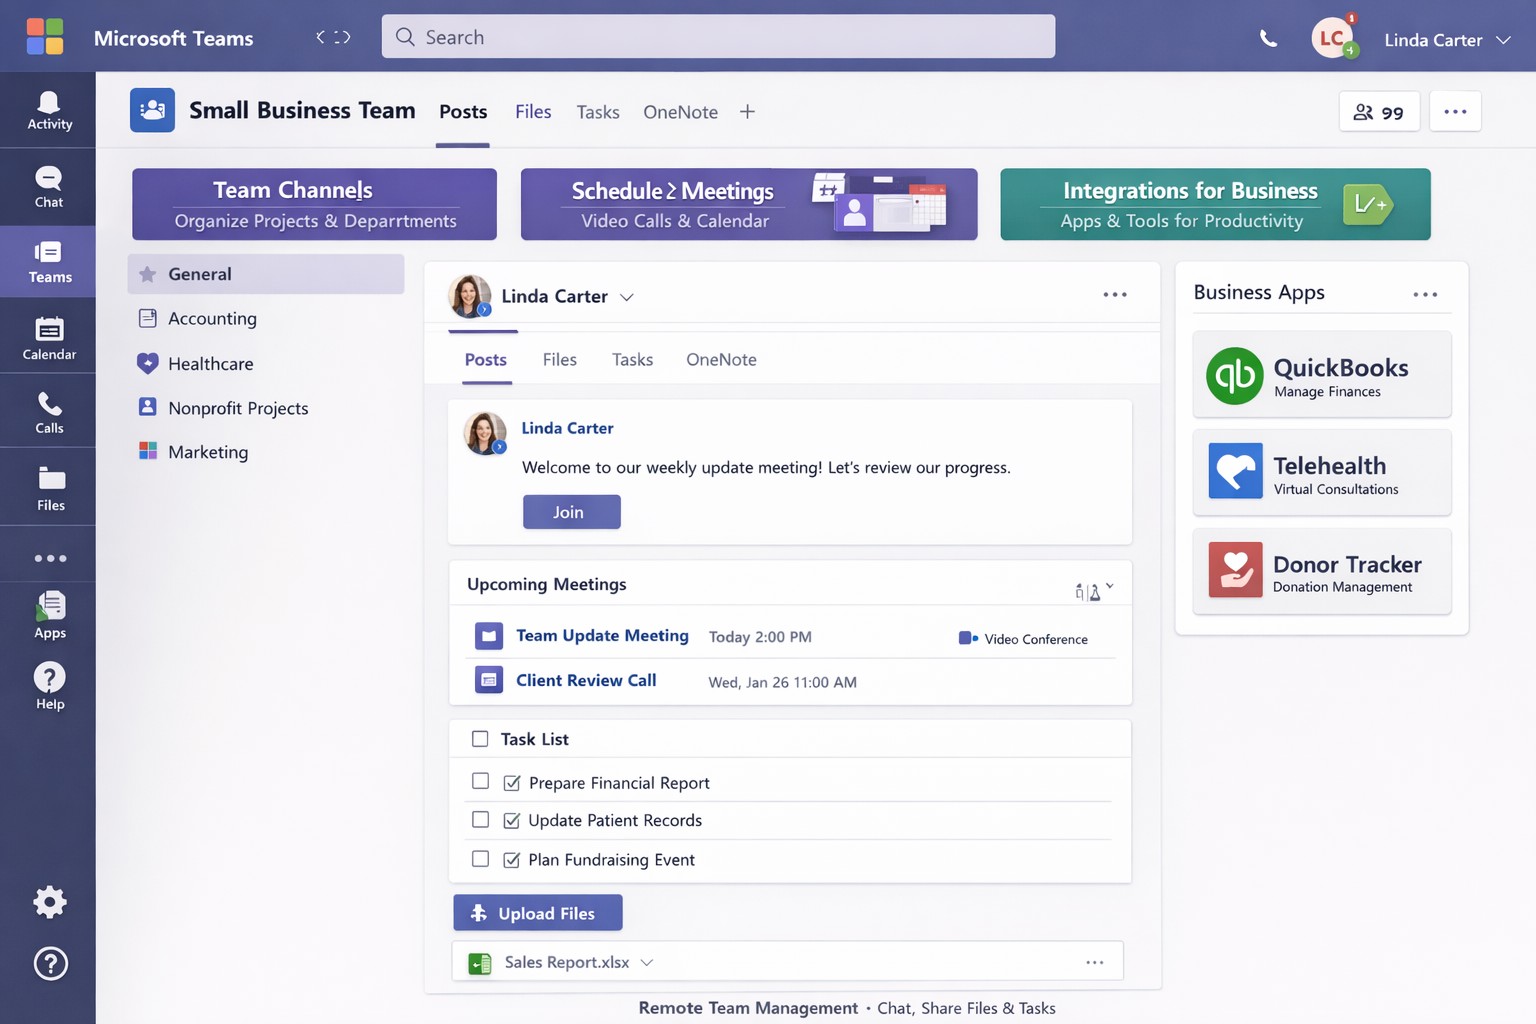The width and height of the screenshot is (1536, 1024).
Task: Open the OneNote tab in post panel
Action: [x=721, y=360]
